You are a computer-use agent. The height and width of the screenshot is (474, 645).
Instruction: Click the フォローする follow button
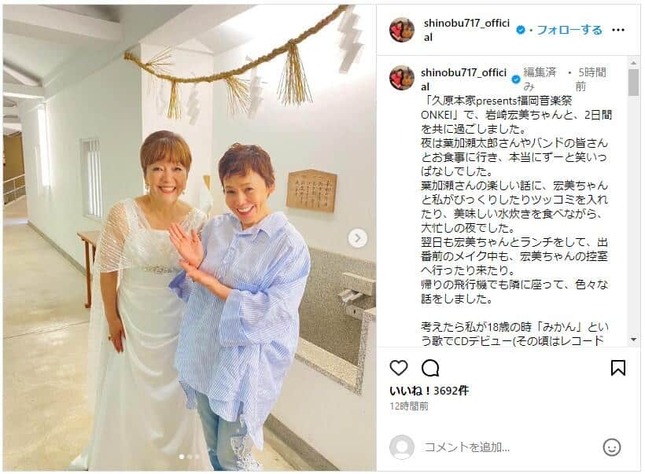[569, 30]
